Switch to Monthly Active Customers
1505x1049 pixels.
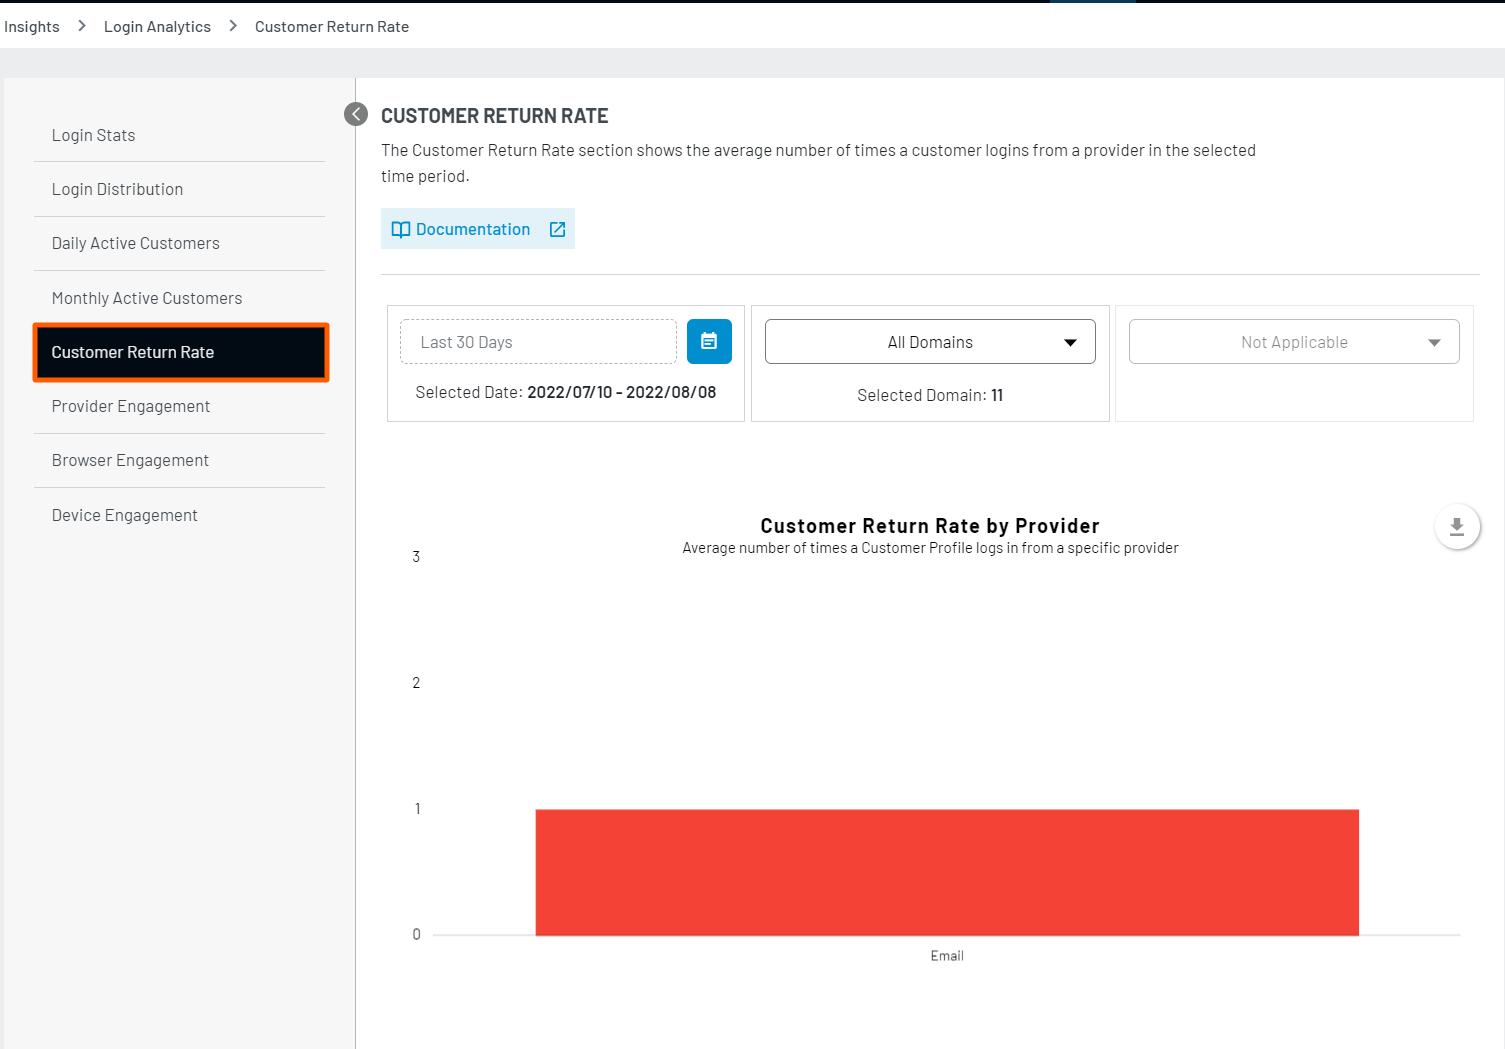point(146,297)
